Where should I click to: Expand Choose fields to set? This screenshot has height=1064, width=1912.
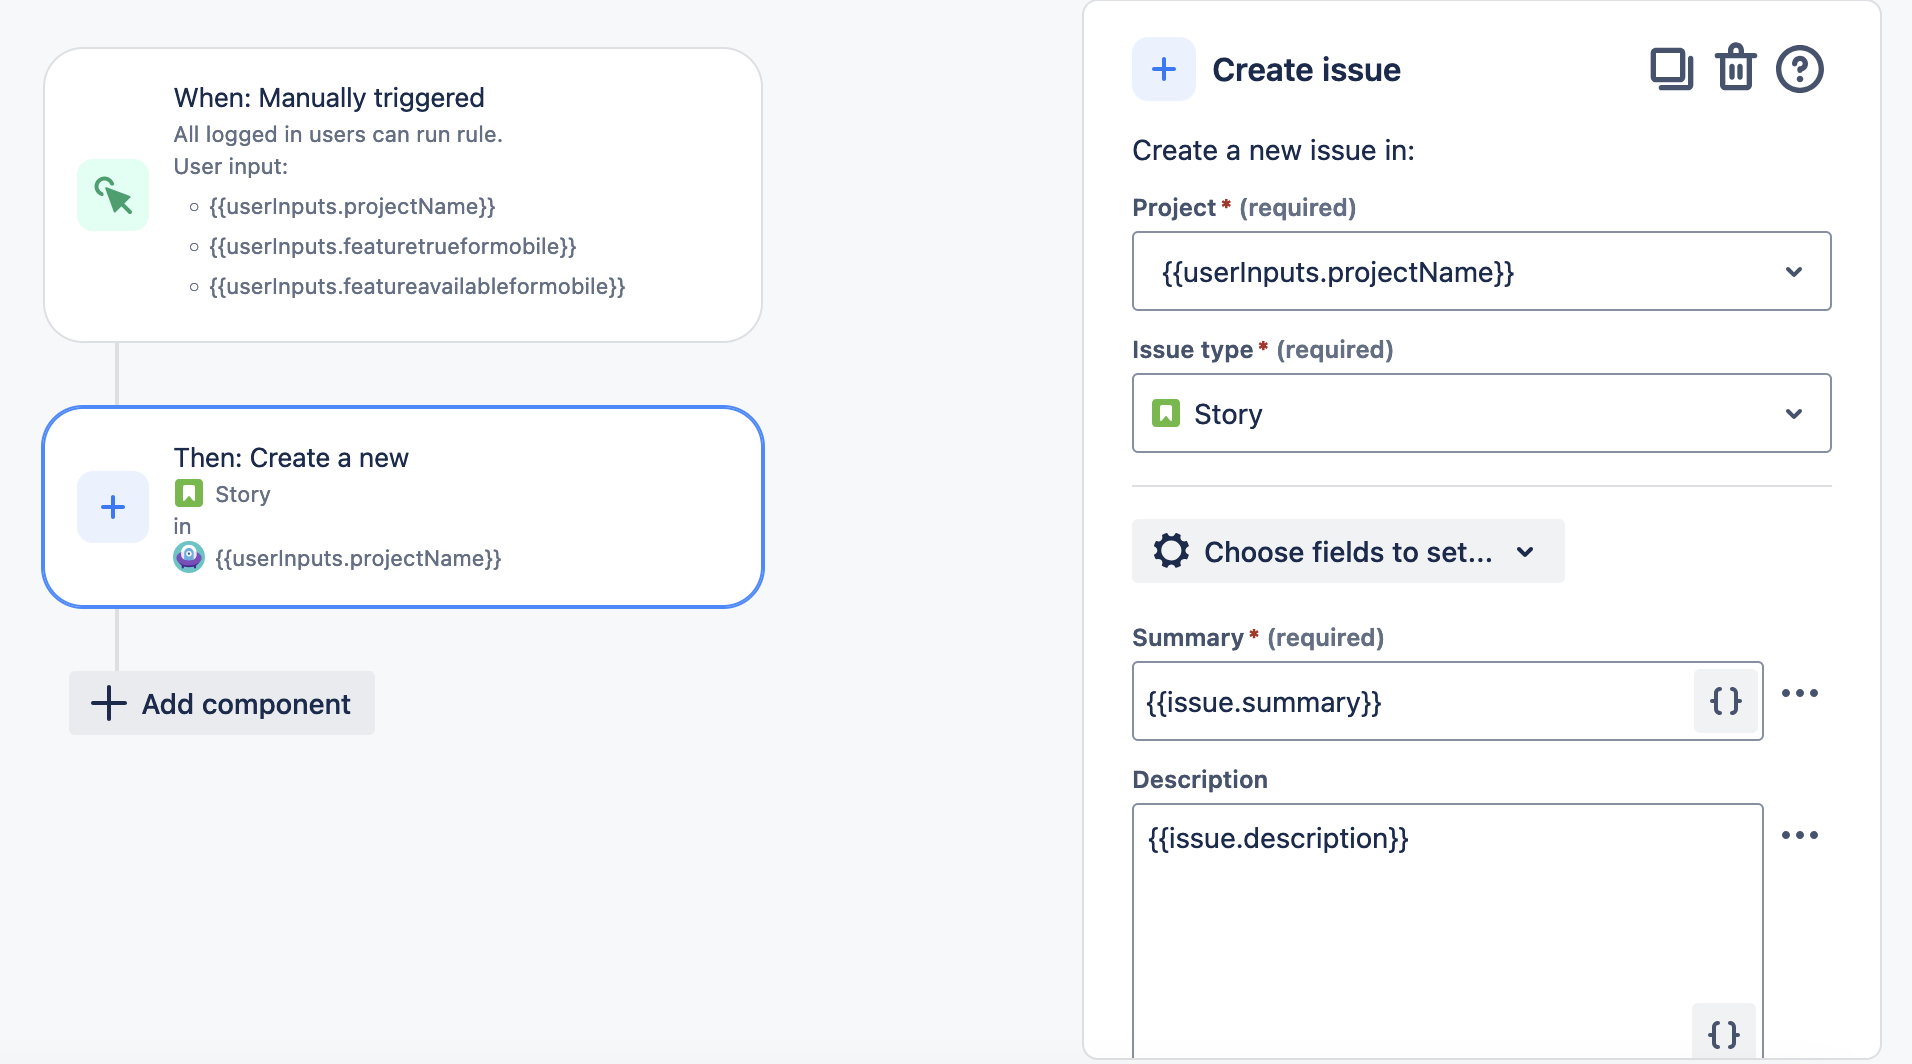pos(1346,551)
